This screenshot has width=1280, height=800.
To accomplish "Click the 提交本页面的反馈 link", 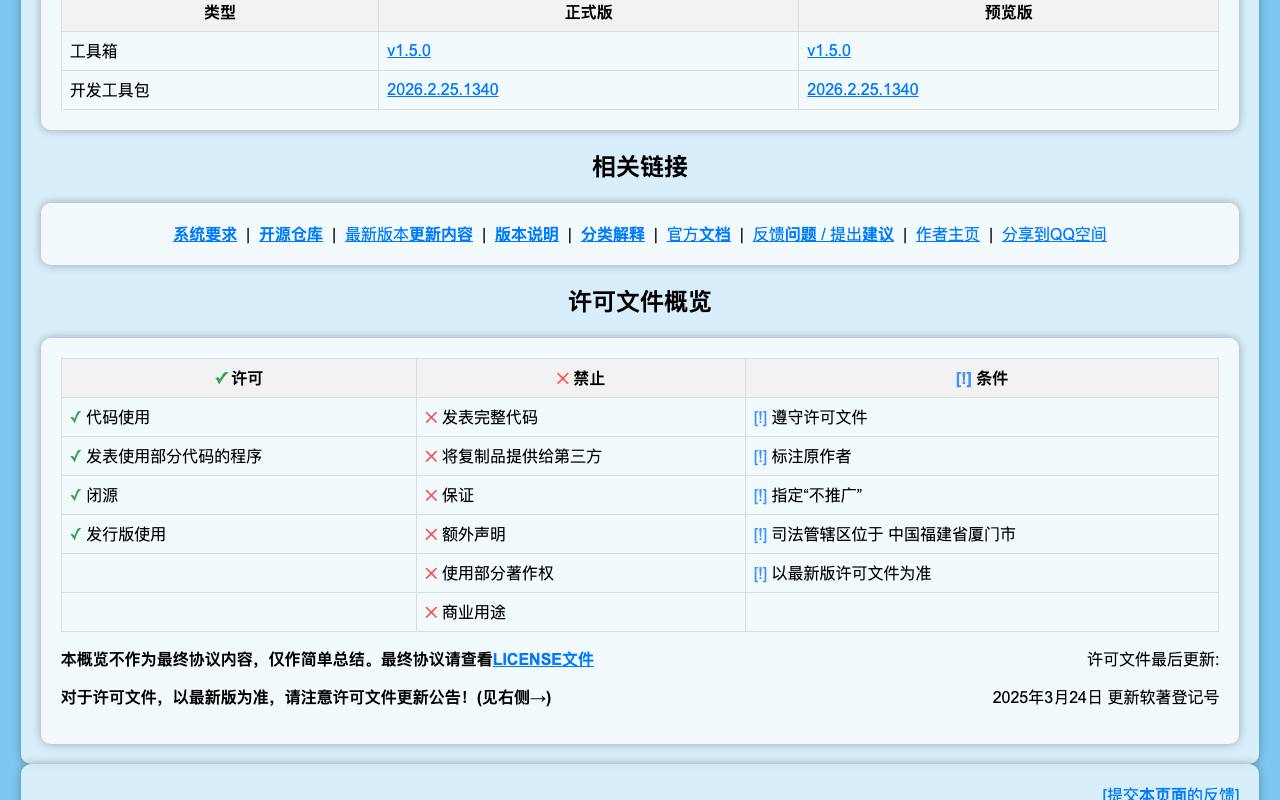I will coord(1171,795).
